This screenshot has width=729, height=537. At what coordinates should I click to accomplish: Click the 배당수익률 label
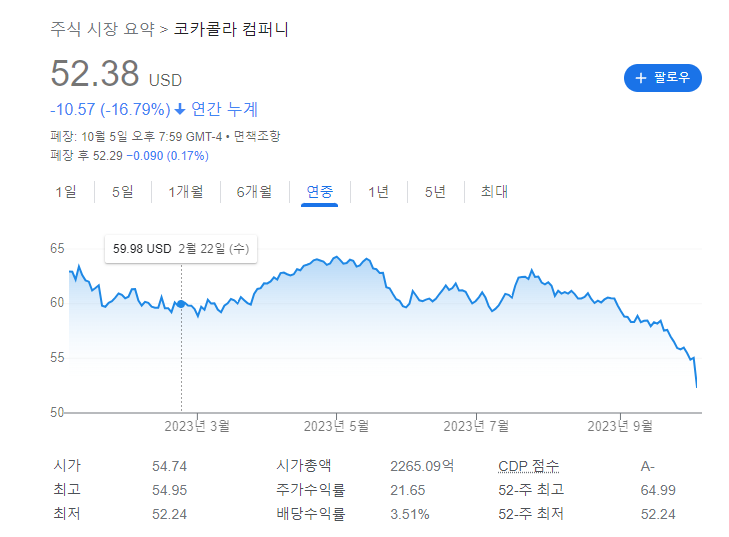pyautogui.click(x=311, y=514)
